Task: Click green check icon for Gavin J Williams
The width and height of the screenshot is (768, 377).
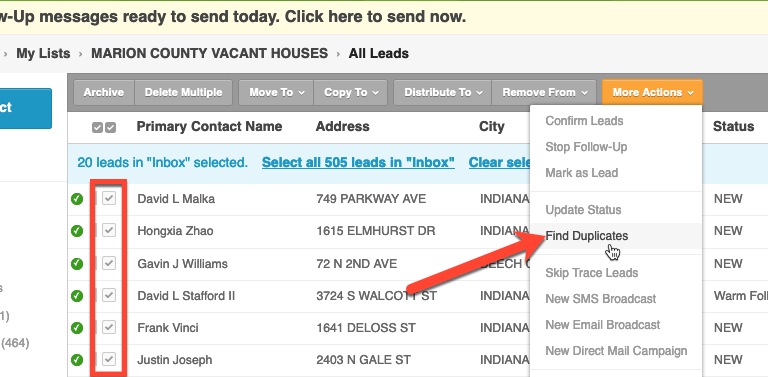Action: coord(77,264)
